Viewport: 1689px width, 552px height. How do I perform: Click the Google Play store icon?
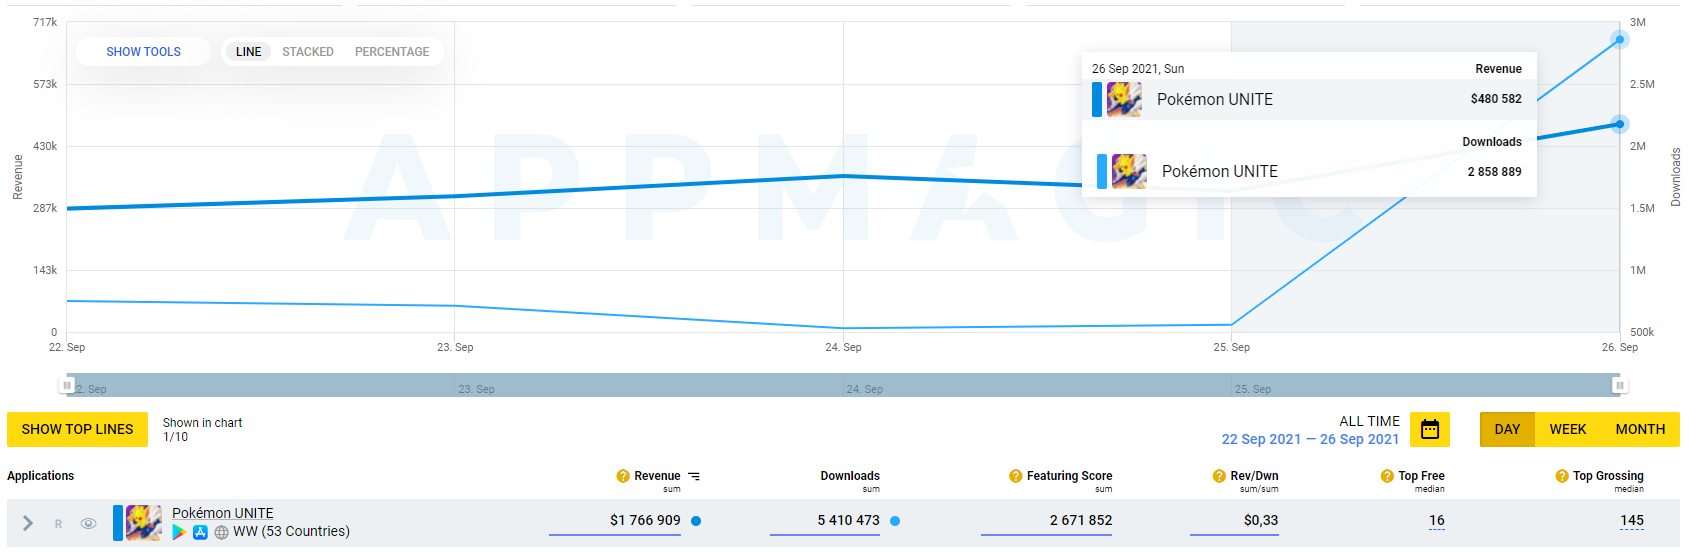pos(179,532)
